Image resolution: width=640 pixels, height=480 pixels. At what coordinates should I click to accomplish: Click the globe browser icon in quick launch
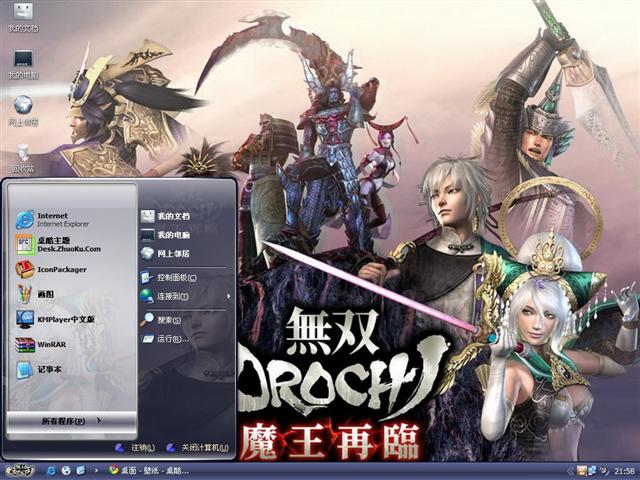pos(66,471)
